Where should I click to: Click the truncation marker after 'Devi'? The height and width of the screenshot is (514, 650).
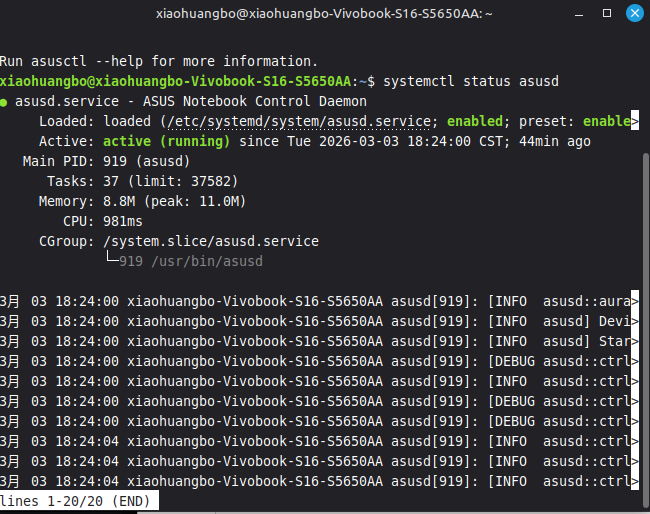tap(635, 321)
